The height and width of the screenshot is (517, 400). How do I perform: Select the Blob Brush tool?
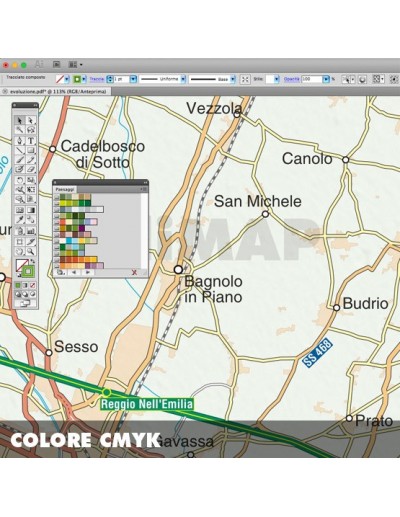click(x=20, y=169)
